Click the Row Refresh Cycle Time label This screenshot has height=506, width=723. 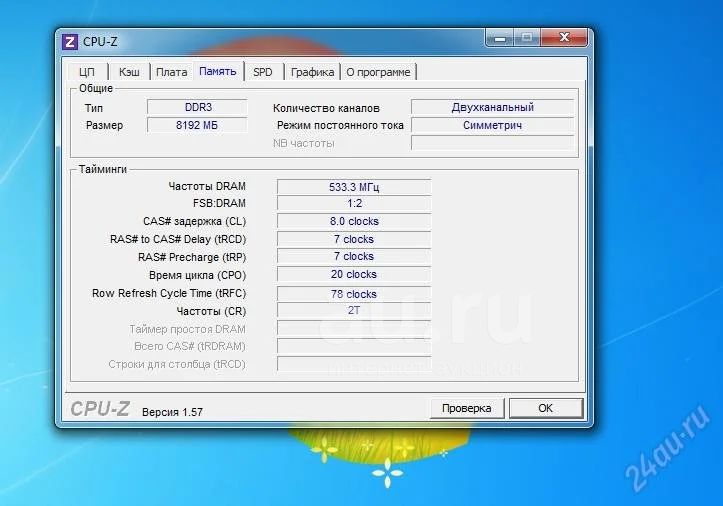coord(169,293)
